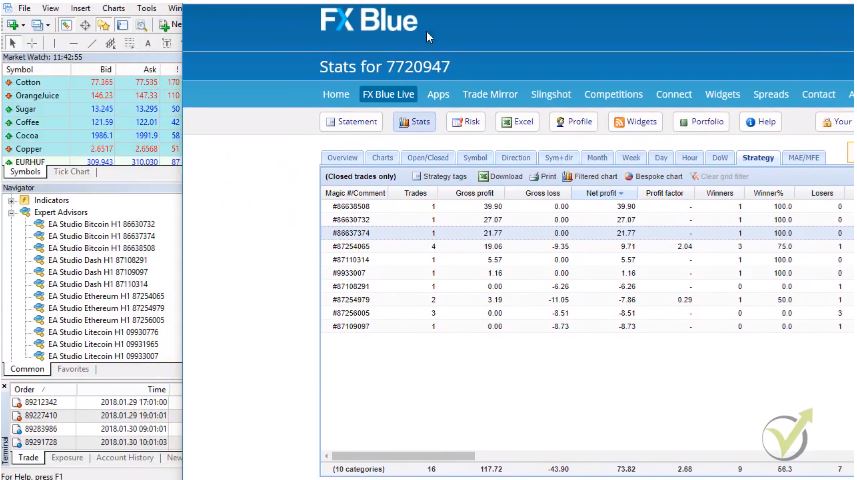Click the Risk button
This screenshot has width=857, height=480.
[x=466, y=122]
